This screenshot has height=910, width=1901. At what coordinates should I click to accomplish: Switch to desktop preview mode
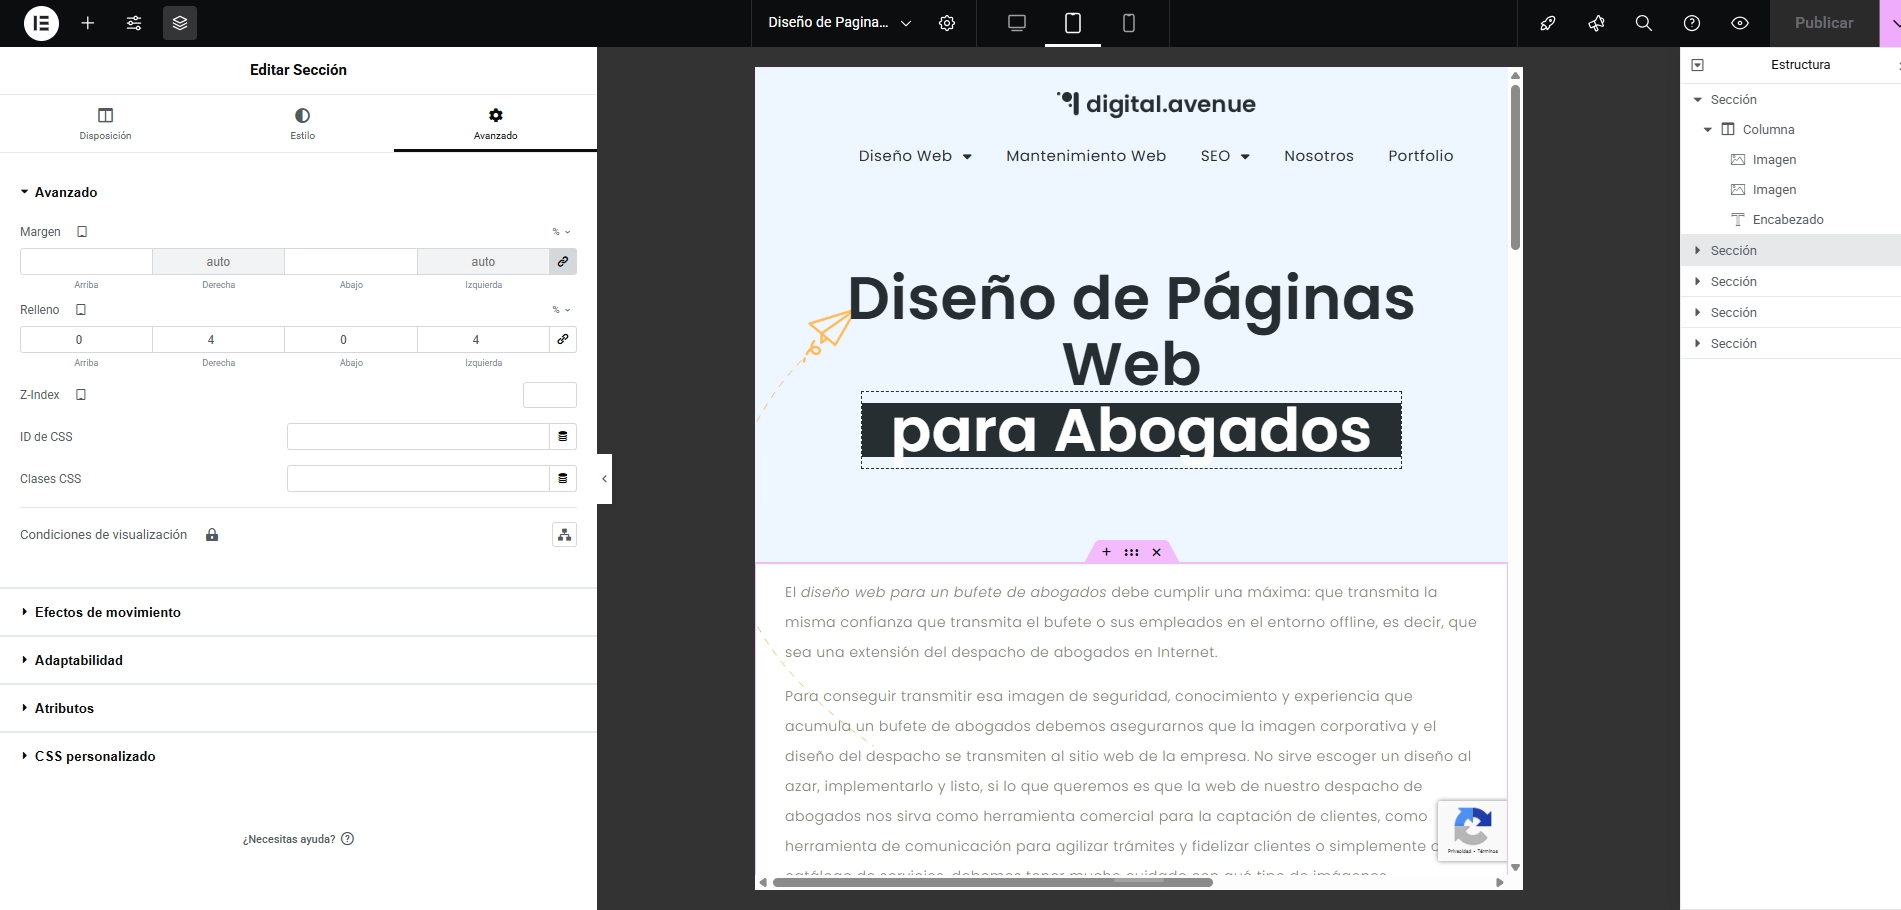(1016, 22)
